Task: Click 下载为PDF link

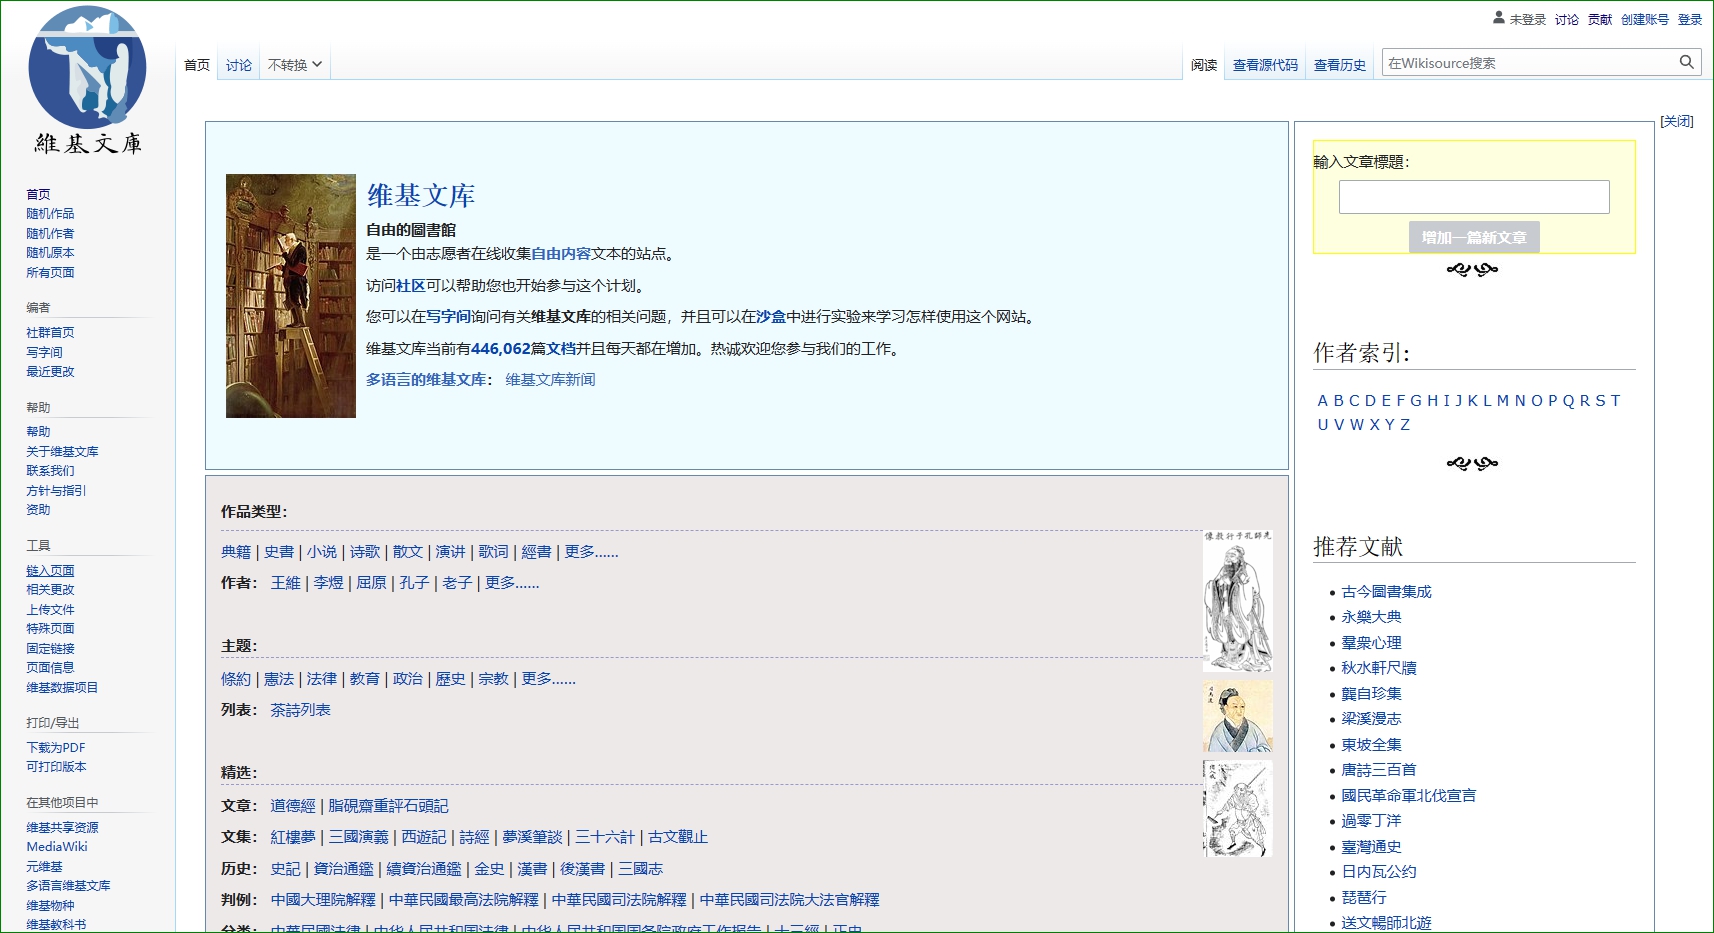Action: (56, 747)
